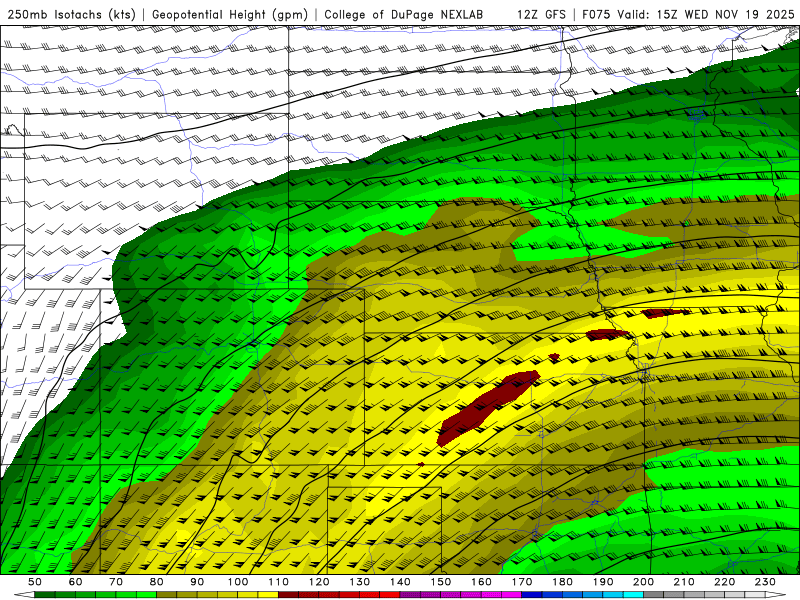
Task: Click the '250mb Isotachs (kts)' title text
Action: [72, 14]
